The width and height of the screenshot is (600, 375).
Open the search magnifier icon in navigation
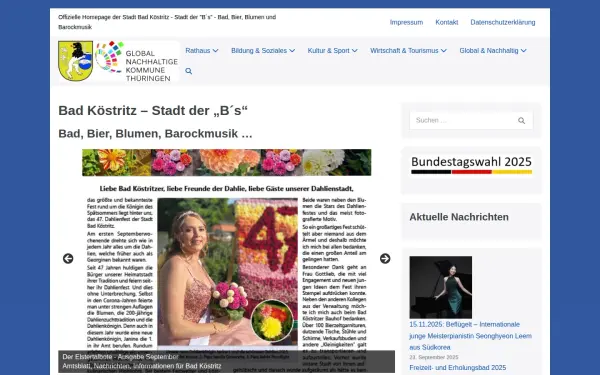tap(189, 71)
